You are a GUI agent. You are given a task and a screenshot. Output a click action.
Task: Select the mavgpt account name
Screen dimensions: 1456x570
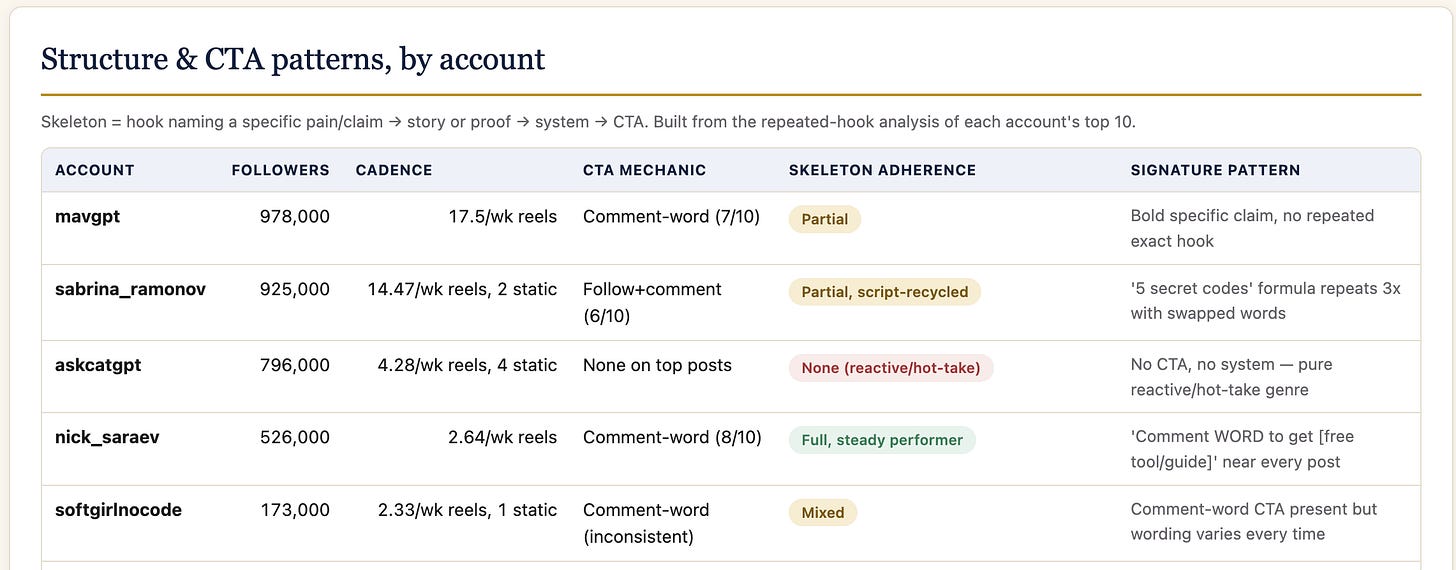pos(87,216)
